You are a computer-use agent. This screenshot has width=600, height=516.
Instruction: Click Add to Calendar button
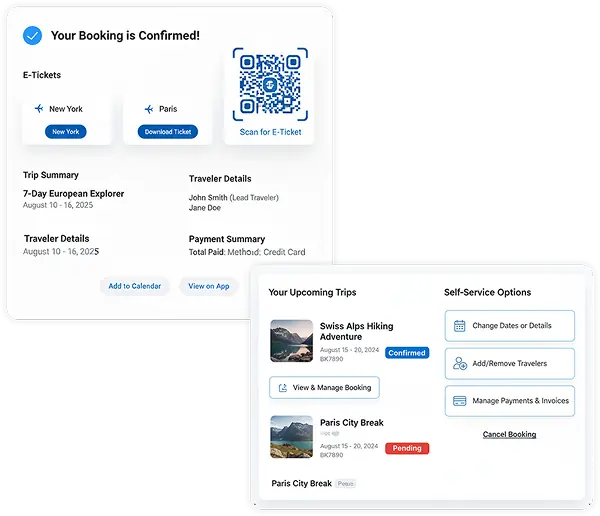point(135,286)
